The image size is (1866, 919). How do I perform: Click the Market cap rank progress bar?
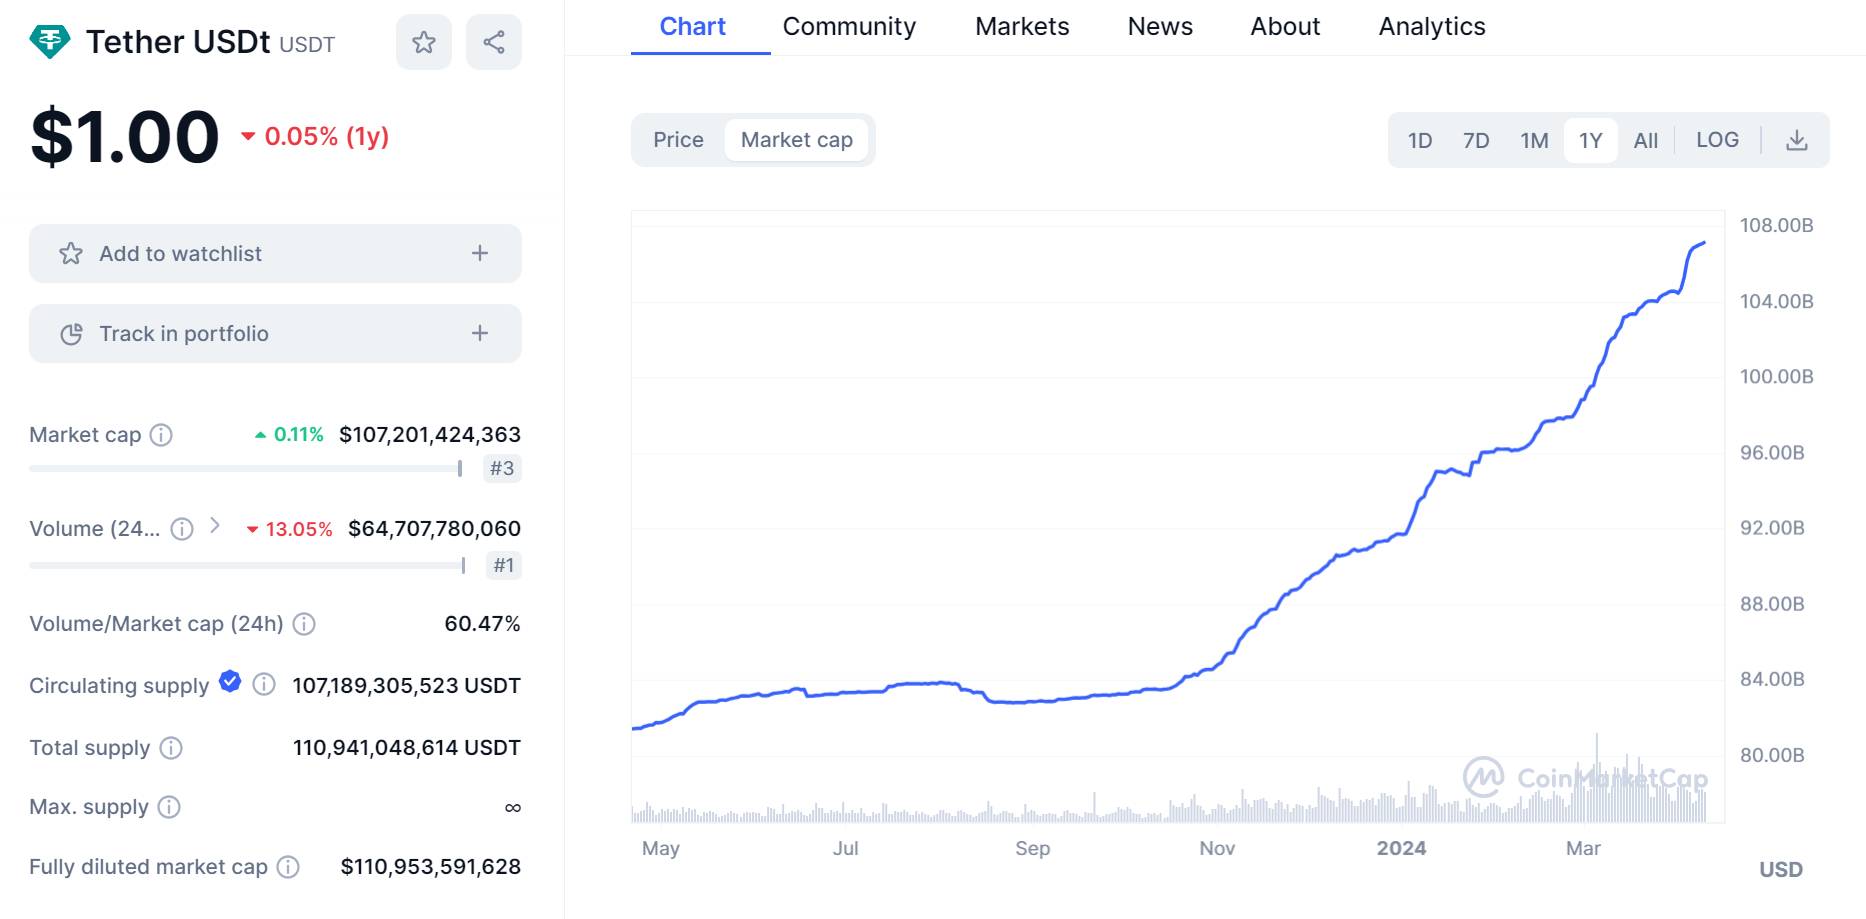coord(246,468)
